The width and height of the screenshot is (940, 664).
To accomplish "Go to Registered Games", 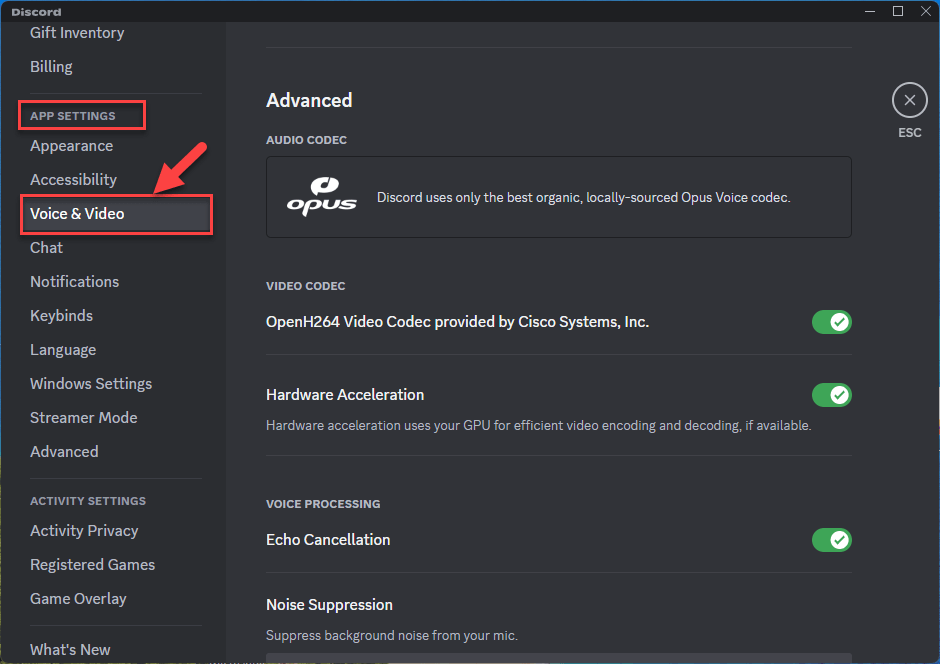I will 92,565.
